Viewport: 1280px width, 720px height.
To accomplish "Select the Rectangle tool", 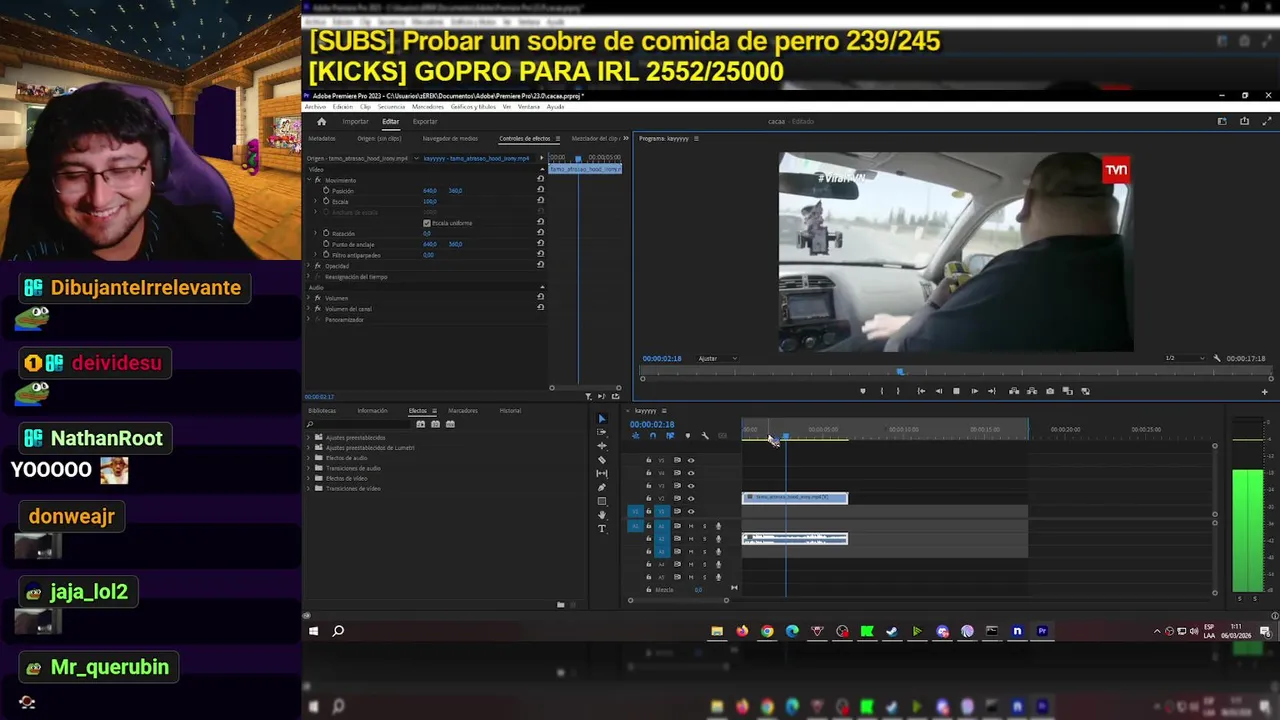I will click(x=601, y=501).
